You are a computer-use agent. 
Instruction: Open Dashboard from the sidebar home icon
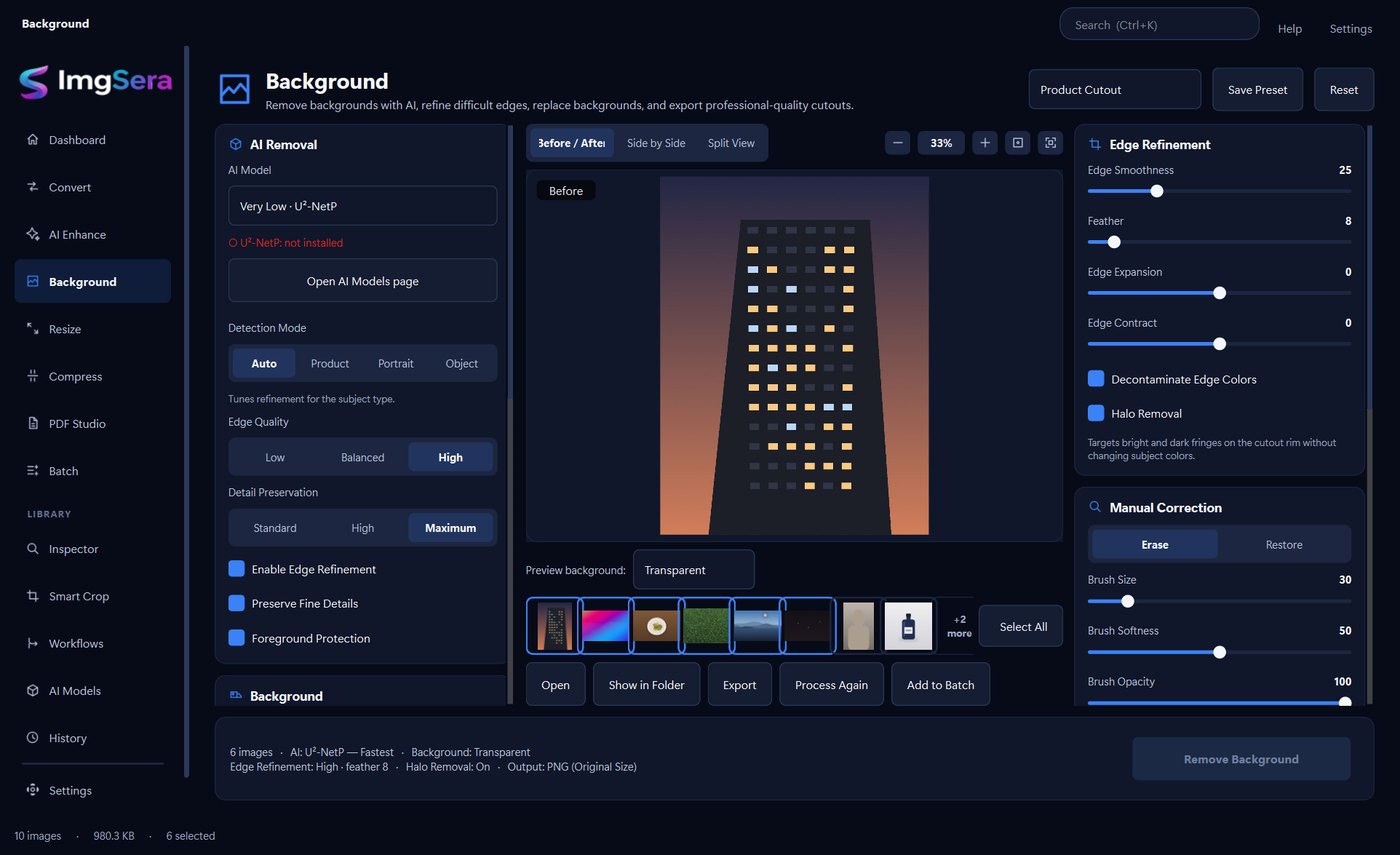click(x=33, y=140)
